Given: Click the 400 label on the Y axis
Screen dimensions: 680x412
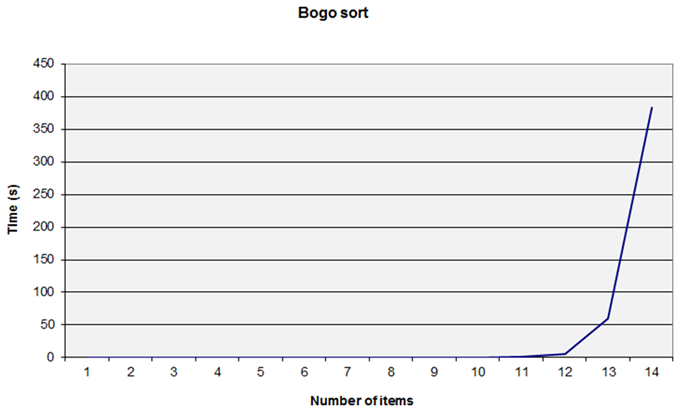Looking at the screenshot, I should click(x=43, y=96).
